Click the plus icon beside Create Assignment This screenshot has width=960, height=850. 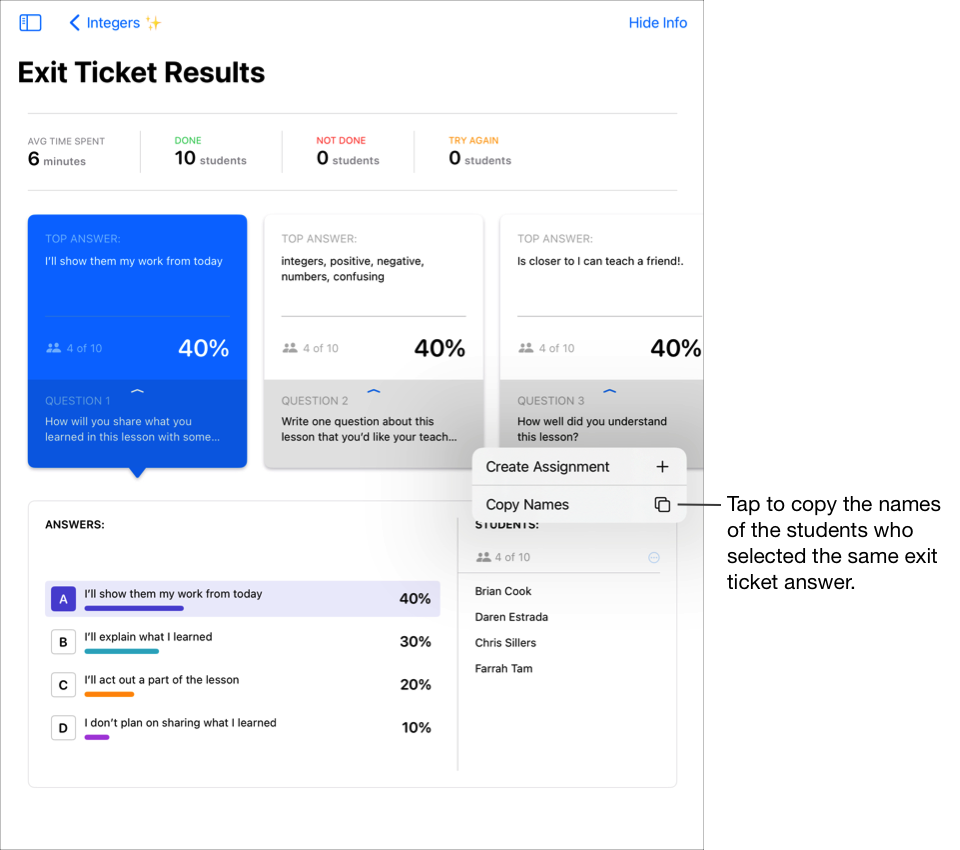click(x=662, y=467)
